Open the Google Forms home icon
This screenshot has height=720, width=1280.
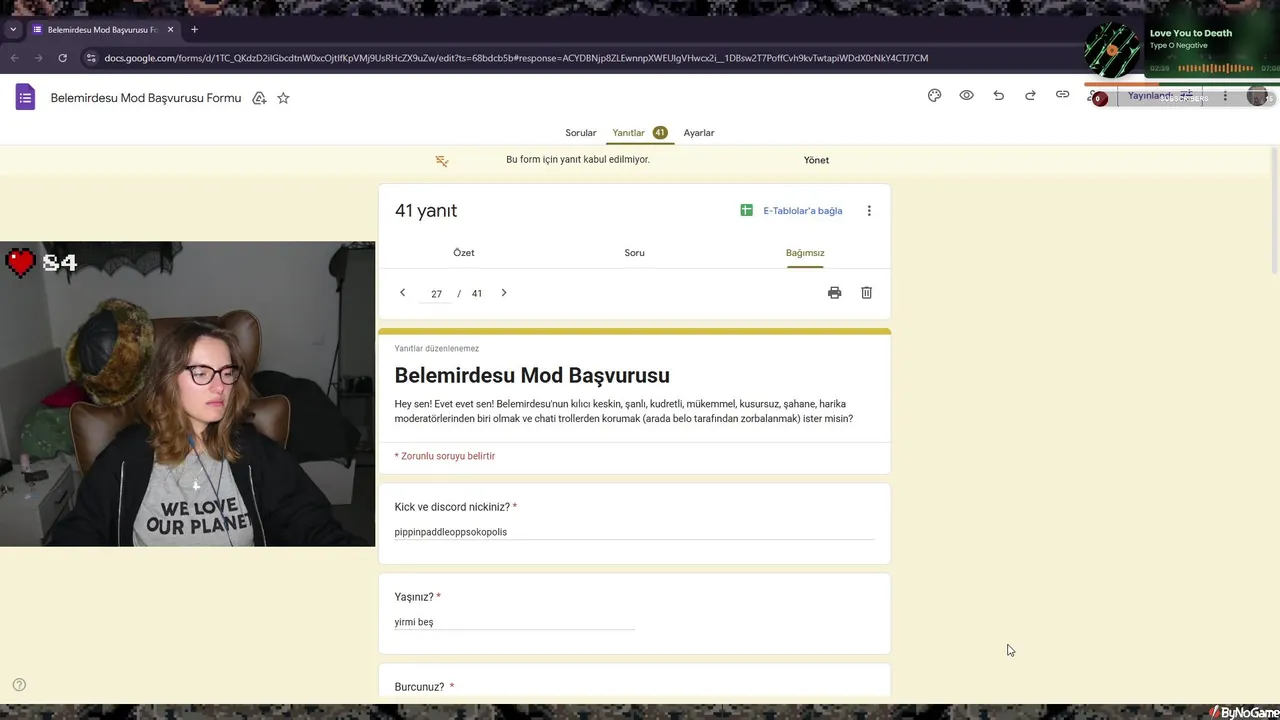tap(25, 97)
